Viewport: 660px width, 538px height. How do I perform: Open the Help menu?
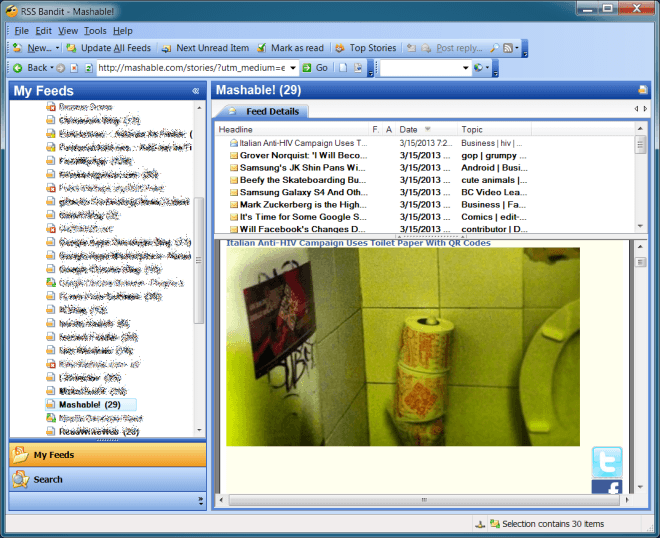tap(122, 31)
